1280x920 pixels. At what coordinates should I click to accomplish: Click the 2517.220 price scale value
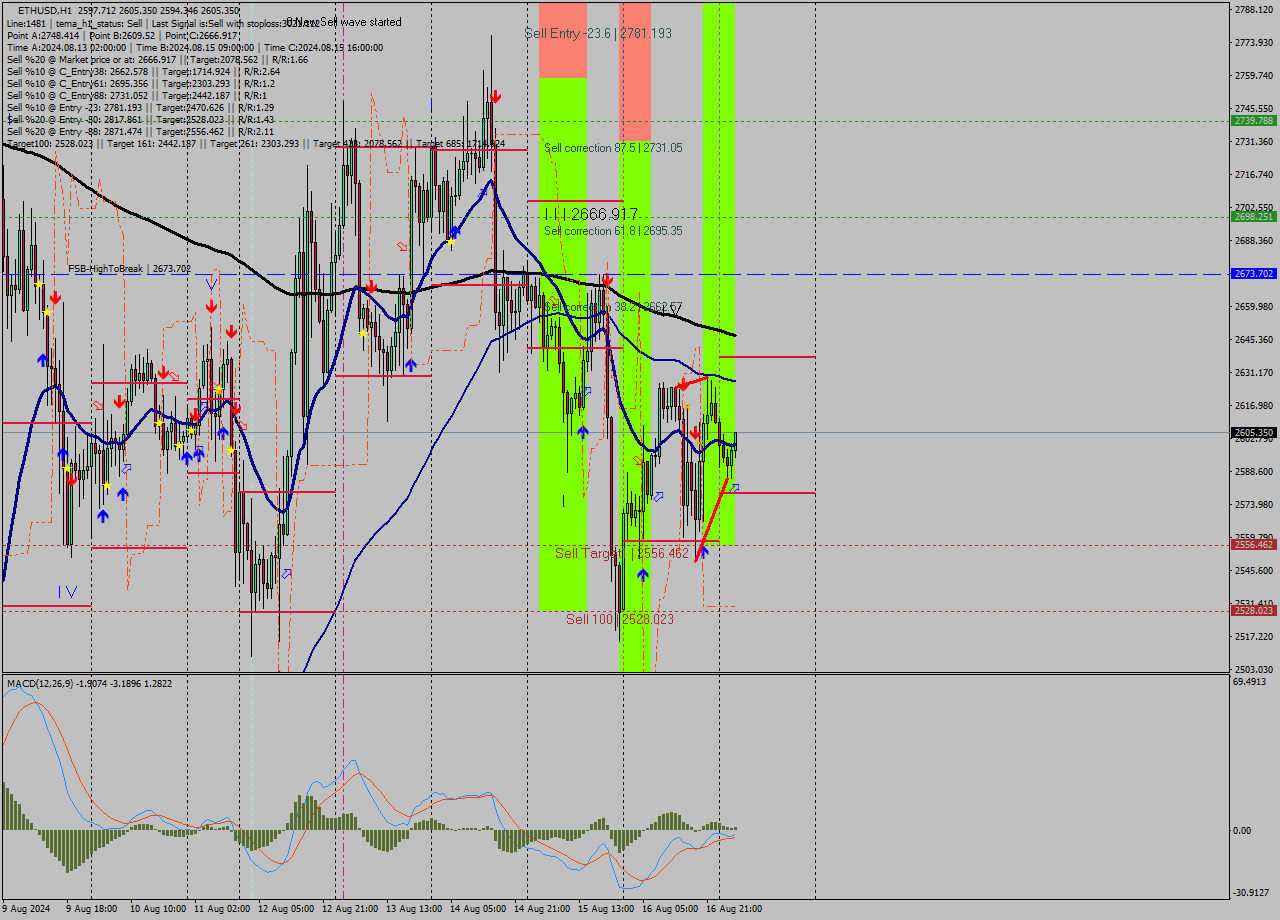tap(1254, 636)
